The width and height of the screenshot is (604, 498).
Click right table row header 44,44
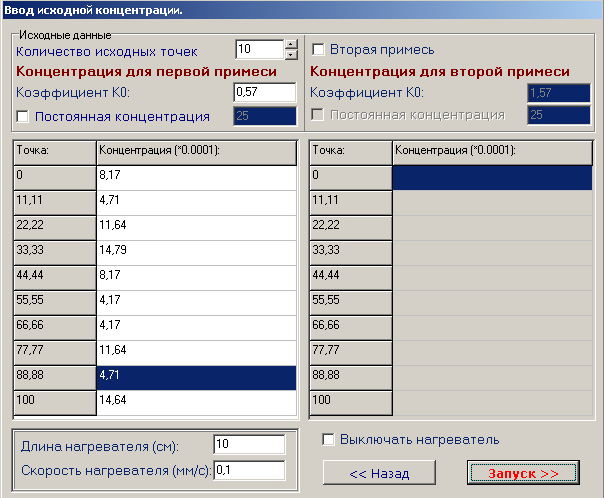coord(351,278)
